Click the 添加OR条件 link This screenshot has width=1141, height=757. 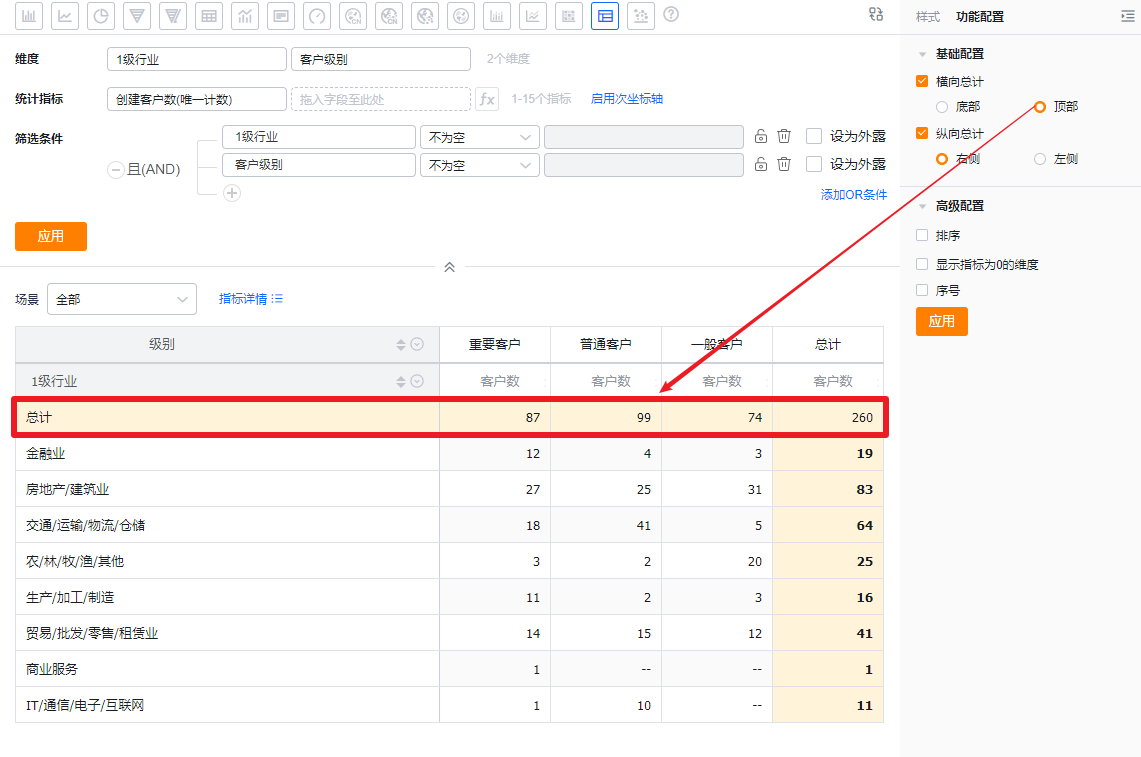[x=853, y=195]
